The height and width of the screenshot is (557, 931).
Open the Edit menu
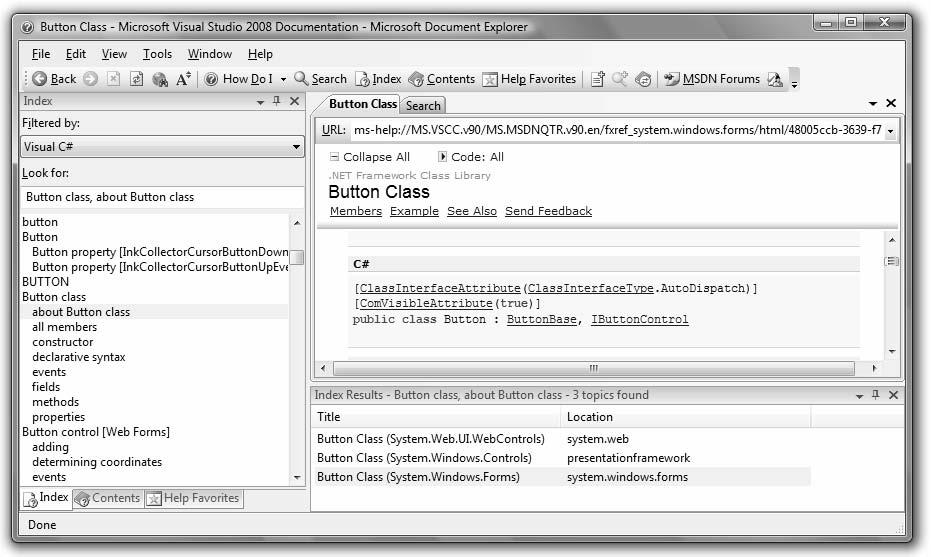coord(75,54)
